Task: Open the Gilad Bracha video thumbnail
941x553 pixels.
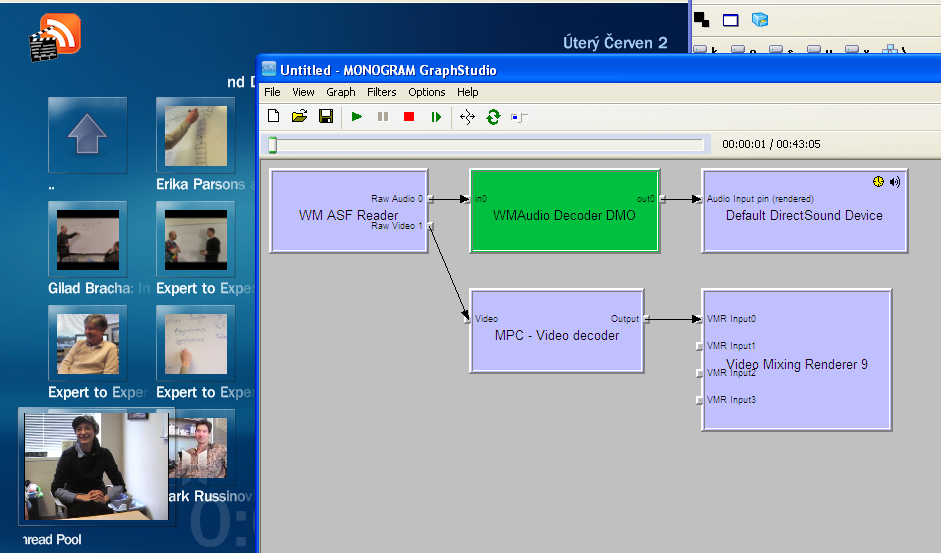Action: 88,239
